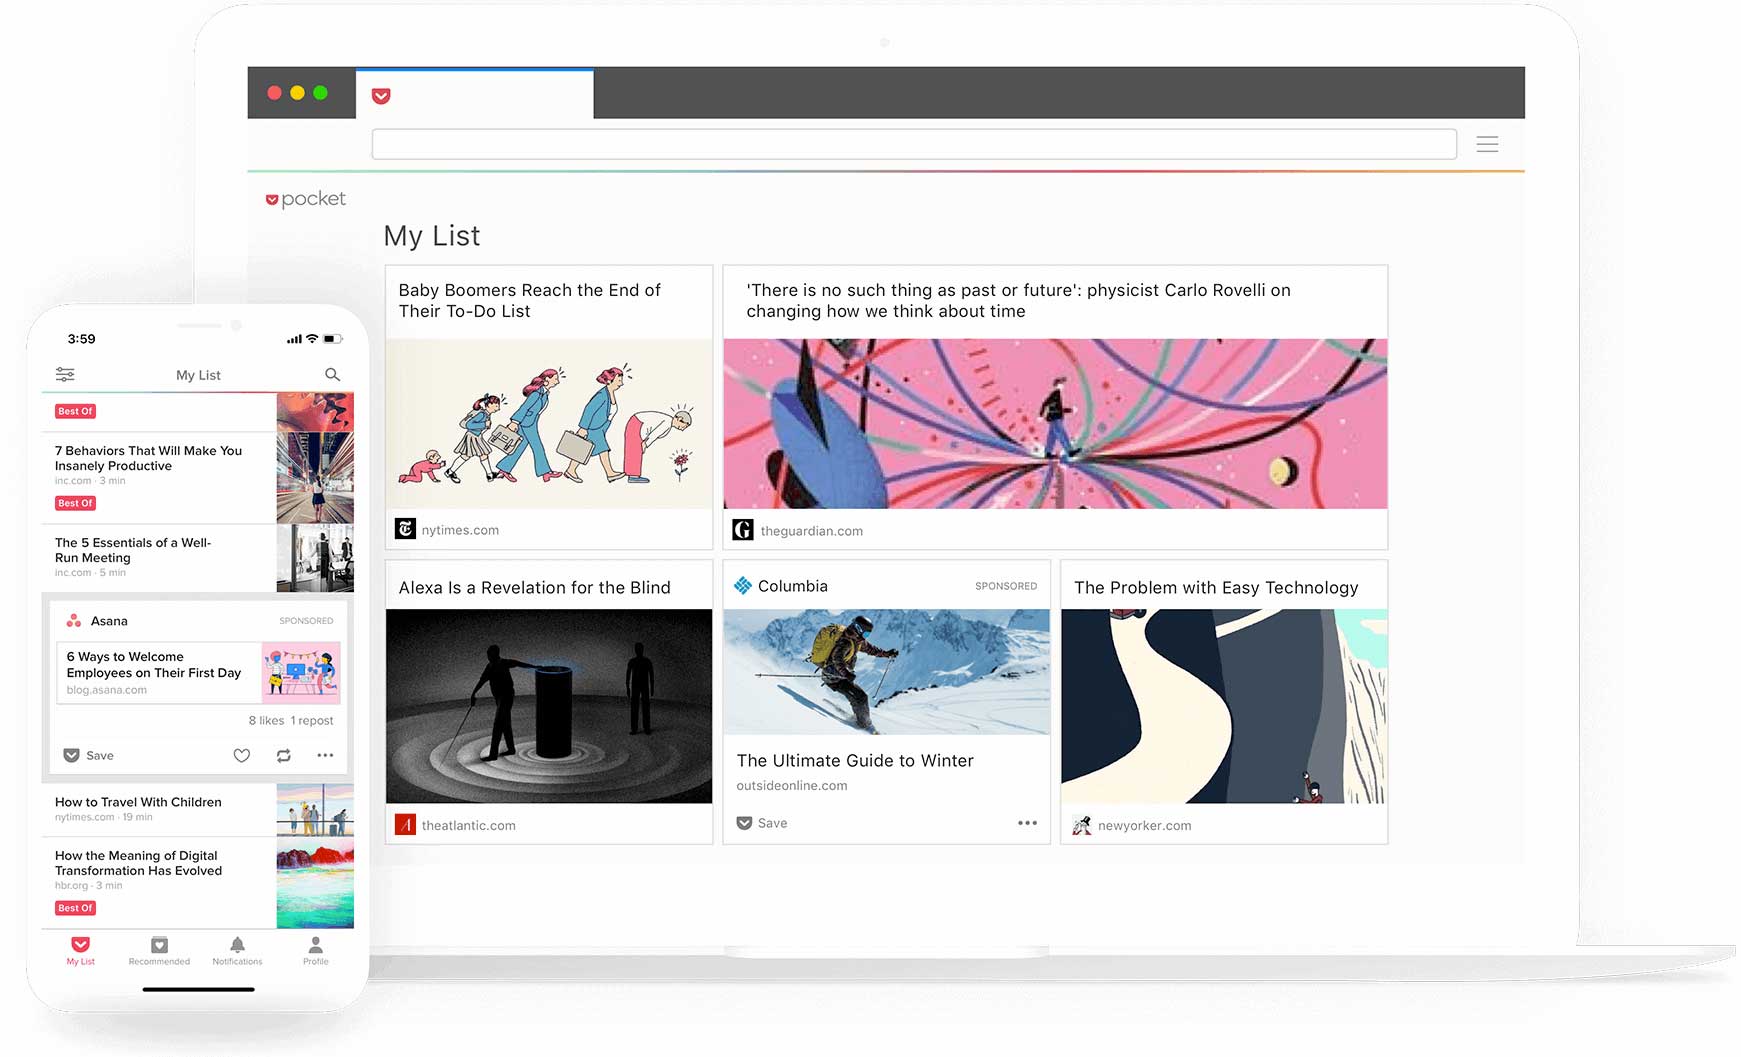Open the three-dot menu on Asana card
Viewport: 1741px width, 1057px height.
[325, 755]
